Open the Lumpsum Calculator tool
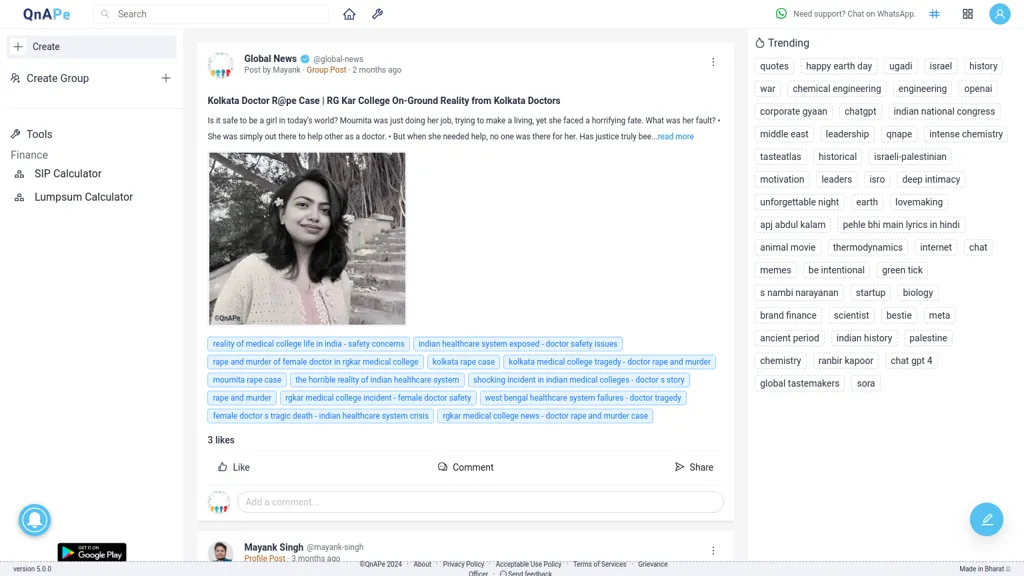 point(84,197)
